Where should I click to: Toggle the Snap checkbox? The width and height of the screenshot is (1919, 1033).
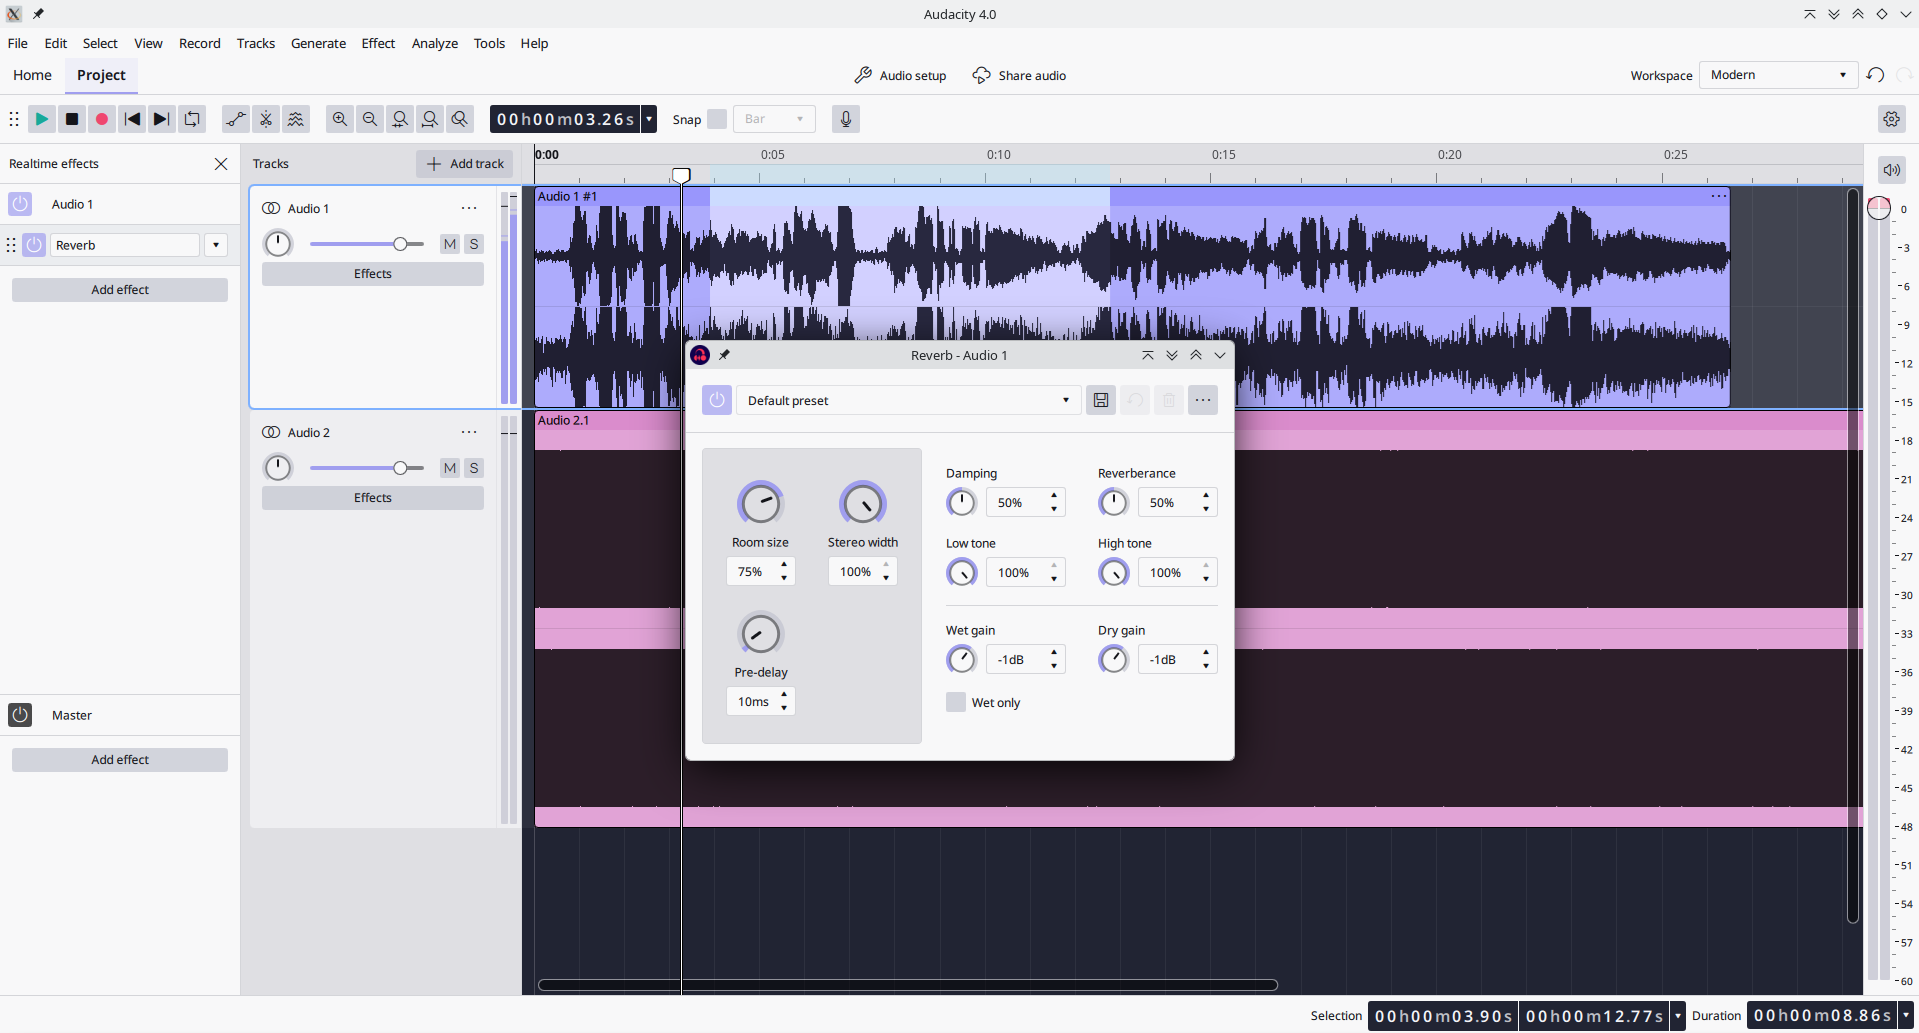[x=717, y=119]
